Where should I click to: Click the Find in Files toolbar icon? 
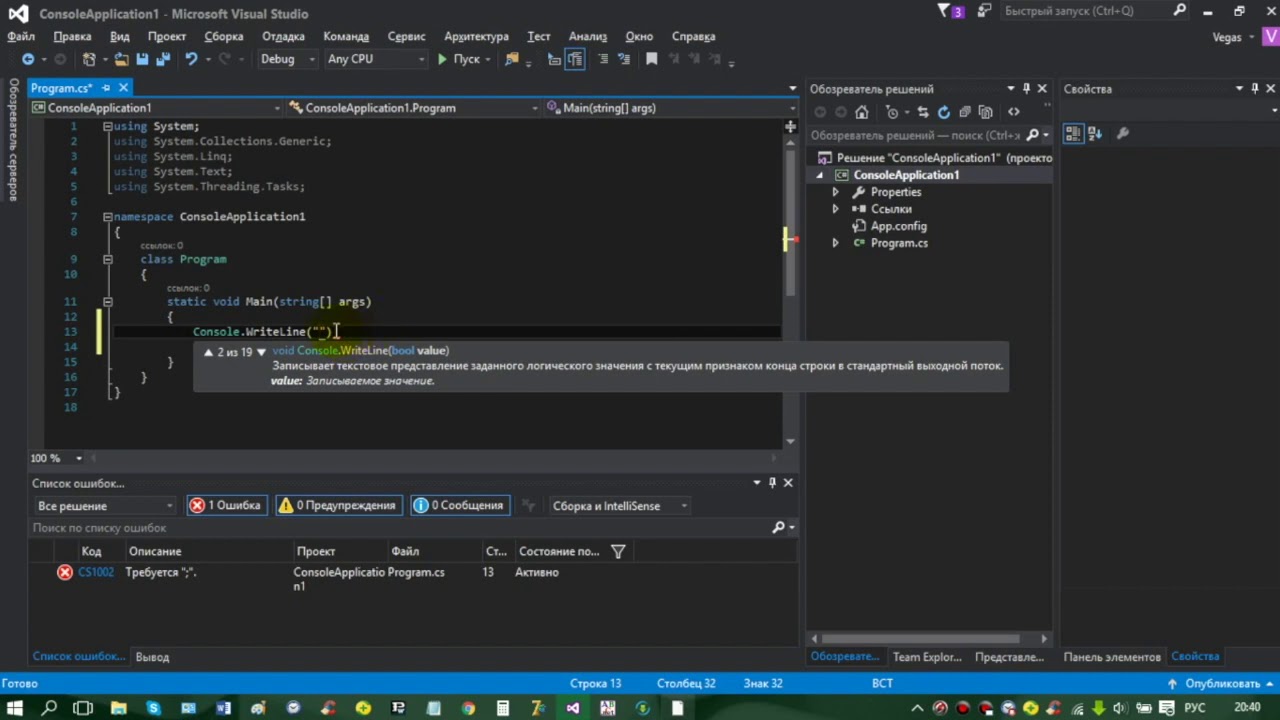512,59
